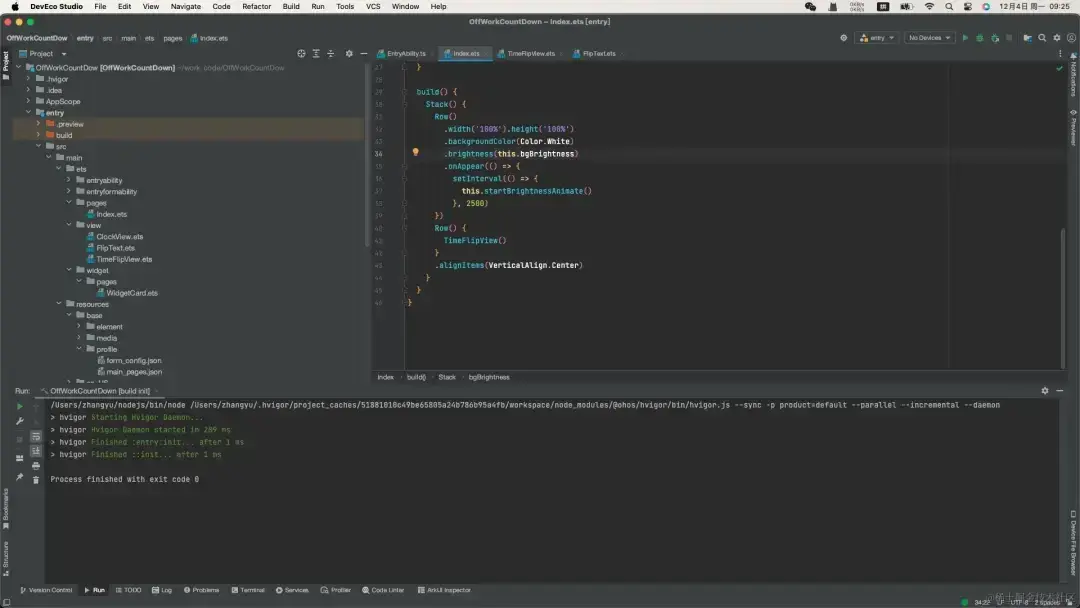
Task: Click the user account avatar icon
Action: click(1071, 38)
